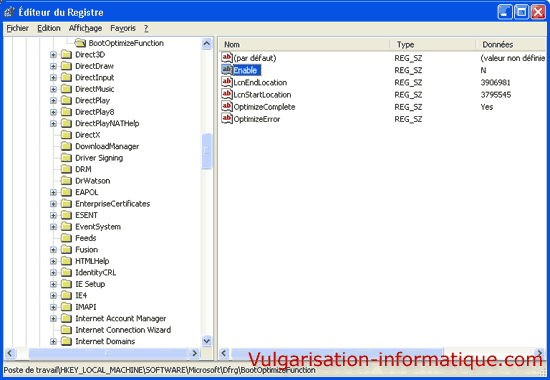The width and height of the screenshot is (550, 380).
Task: Open the Affichage menu
Action: click(85, 28)
